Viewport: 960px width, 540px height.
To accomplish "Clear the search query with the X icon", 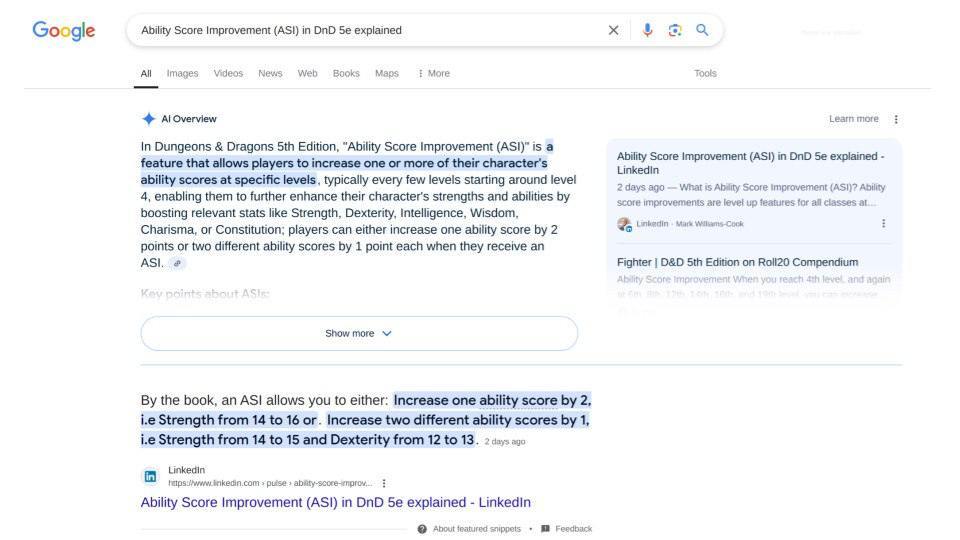I will click(613, 30).
